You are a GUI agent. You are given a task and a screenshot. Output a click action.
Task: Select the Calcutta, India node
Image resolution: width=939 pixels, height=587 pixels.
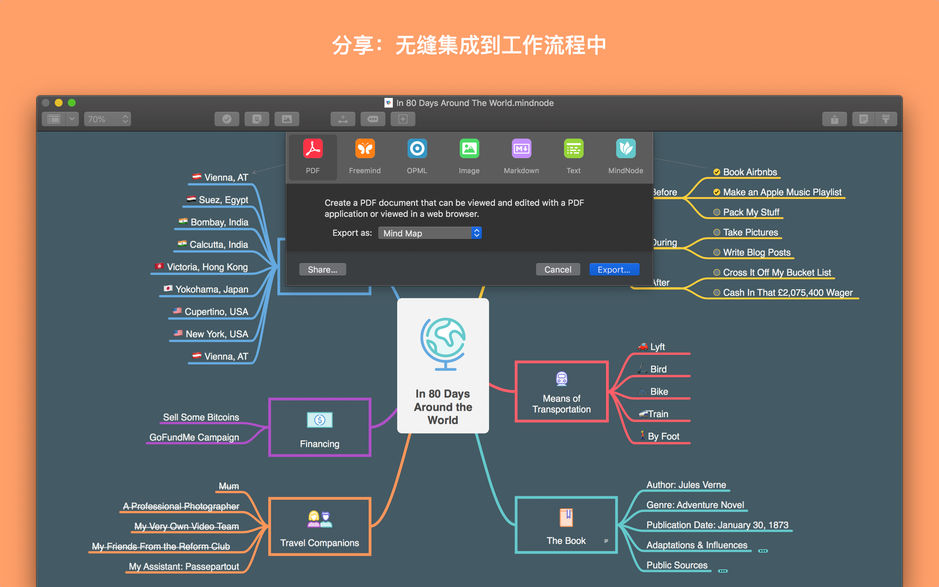pos(219,244)
